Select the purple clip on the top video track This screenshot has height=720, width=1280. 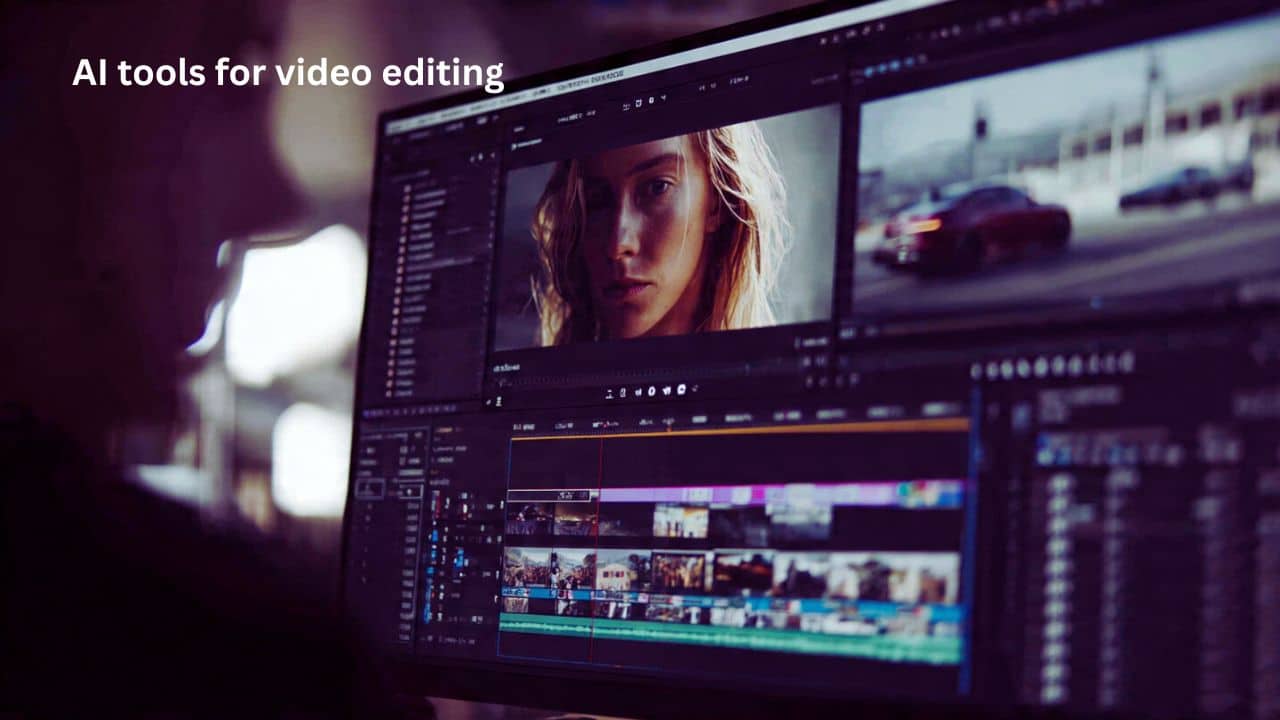tap(780, 494)
